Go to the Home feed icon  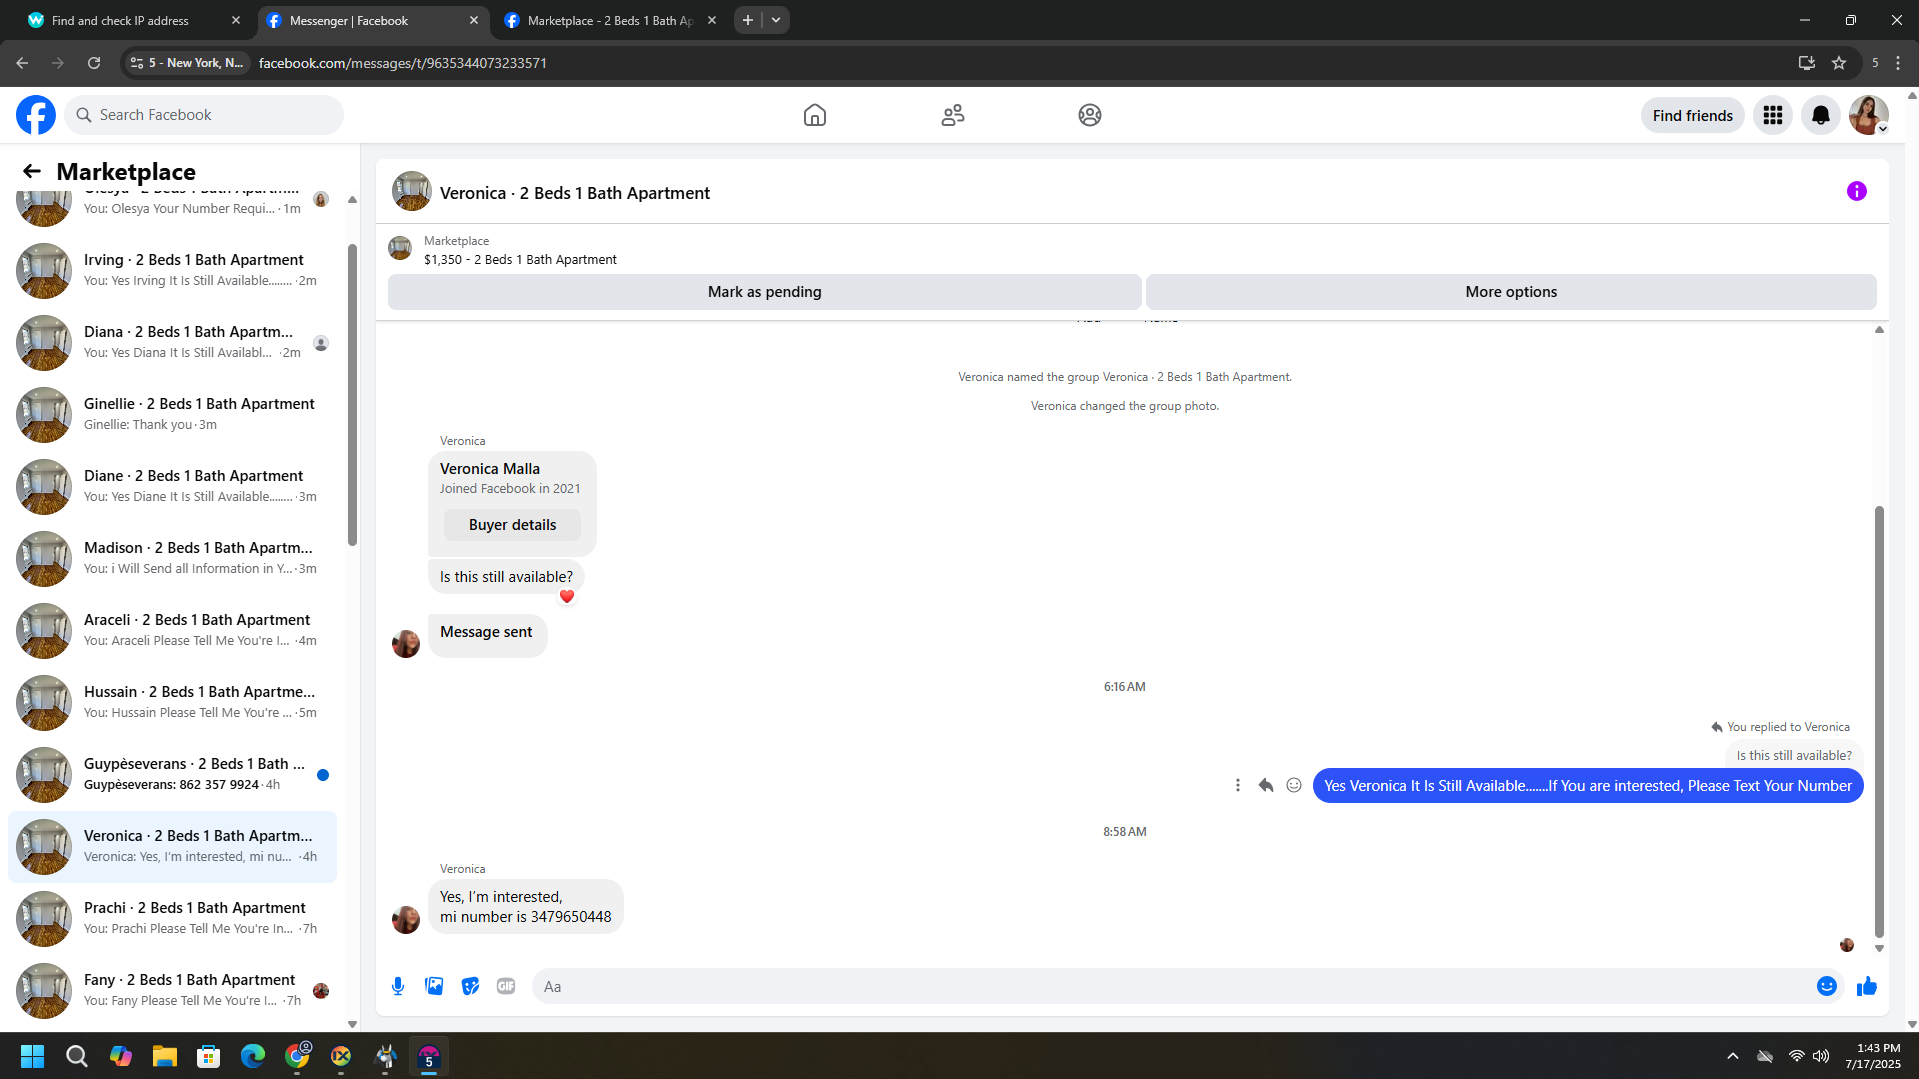pos(815,115)
